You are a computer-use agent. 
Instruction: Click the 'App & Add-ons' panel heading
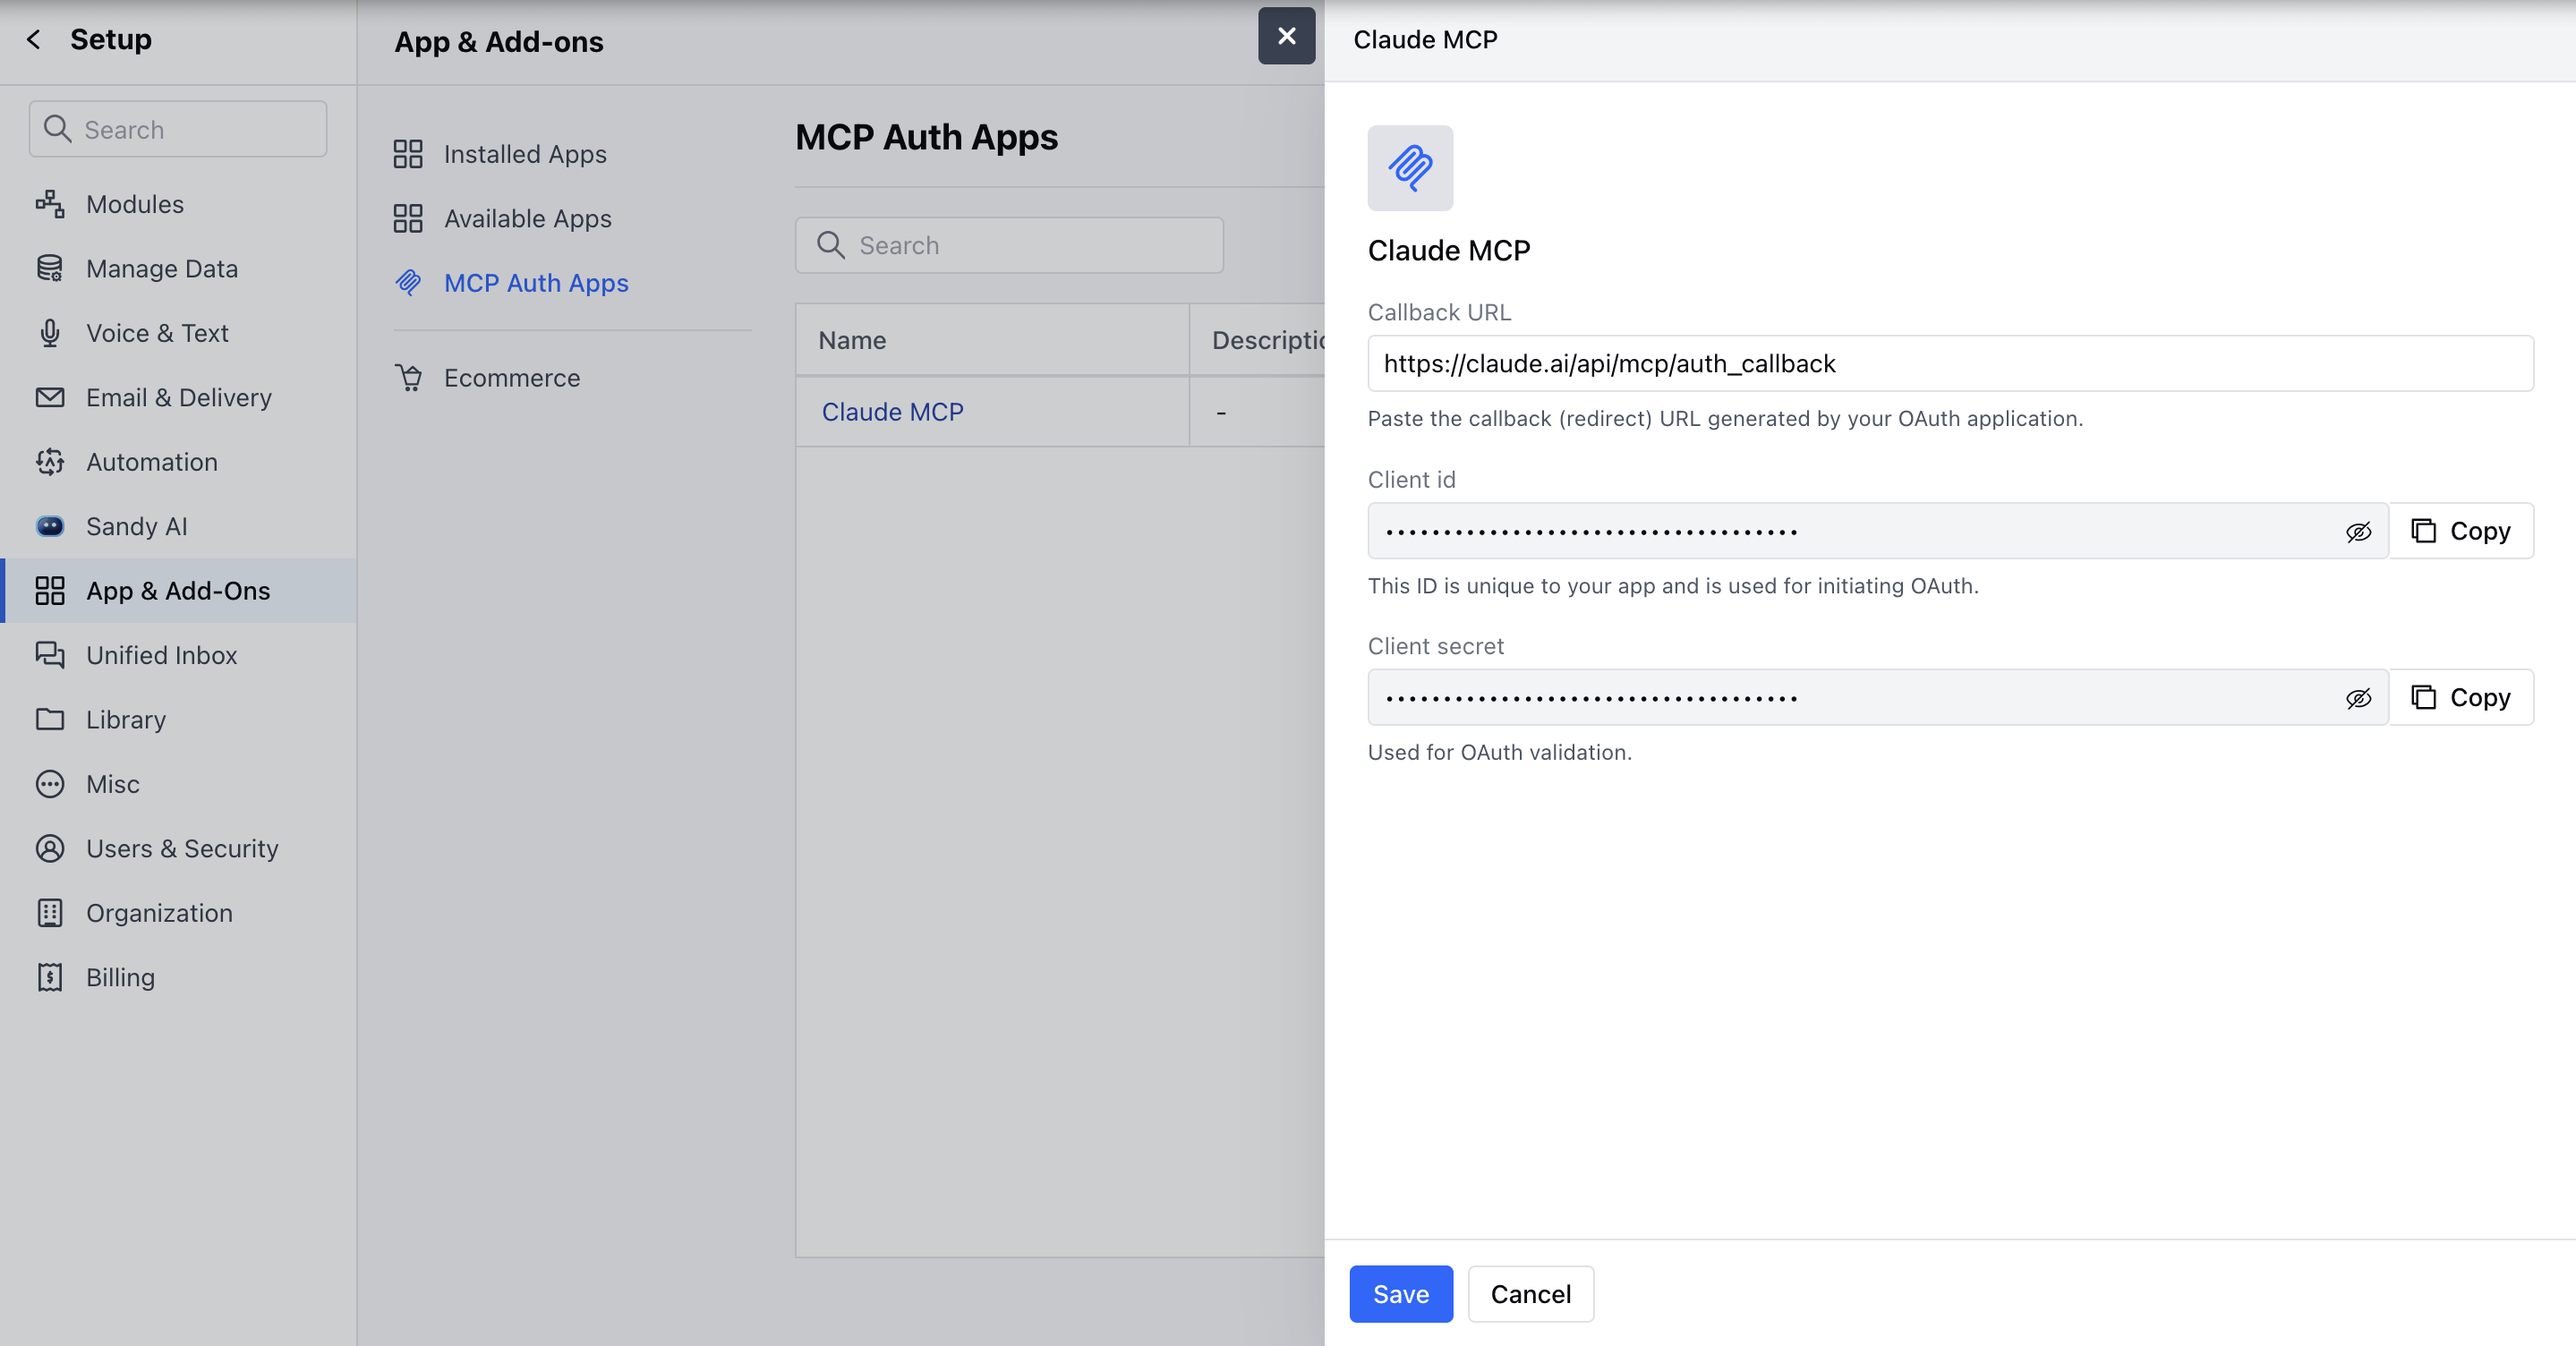[x=498, y=42]
